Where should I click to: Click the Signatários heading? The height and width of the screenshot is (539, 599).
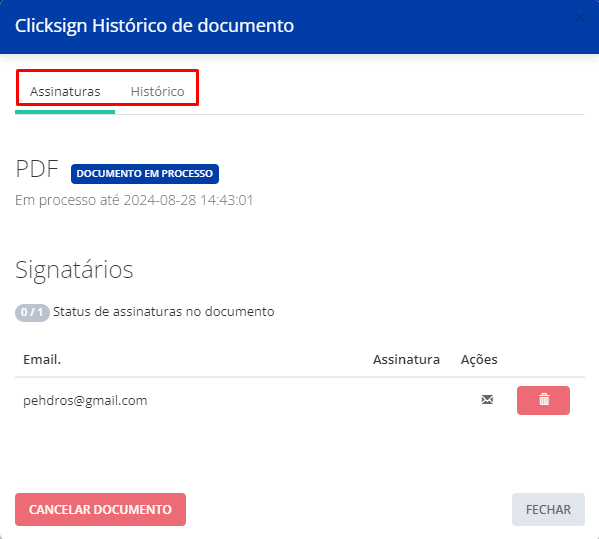(x=74, y=270)
